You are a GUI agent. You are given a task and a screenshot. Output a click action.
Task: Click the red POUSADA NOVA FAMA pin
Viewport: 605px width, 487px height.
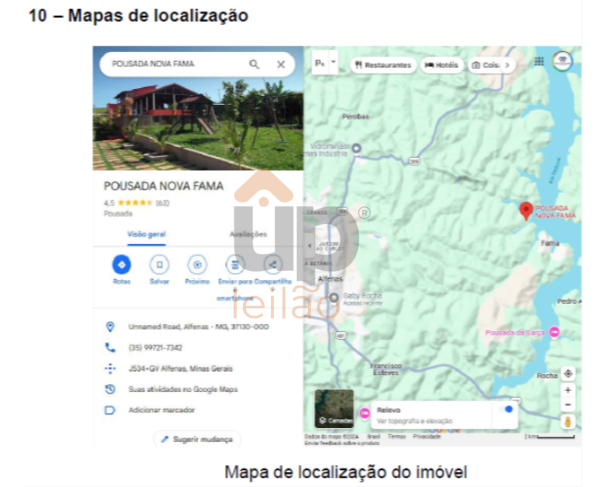526,211
